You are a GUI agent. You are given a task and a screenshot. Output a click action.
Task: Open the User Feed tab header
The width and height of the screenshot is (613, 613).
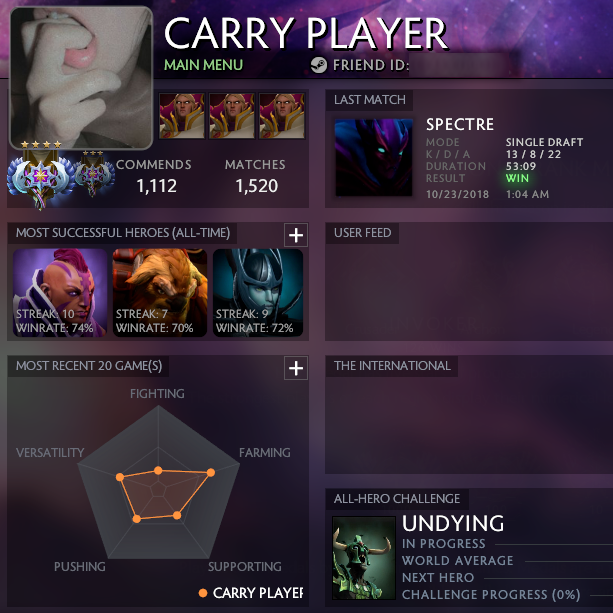(362, 233)
